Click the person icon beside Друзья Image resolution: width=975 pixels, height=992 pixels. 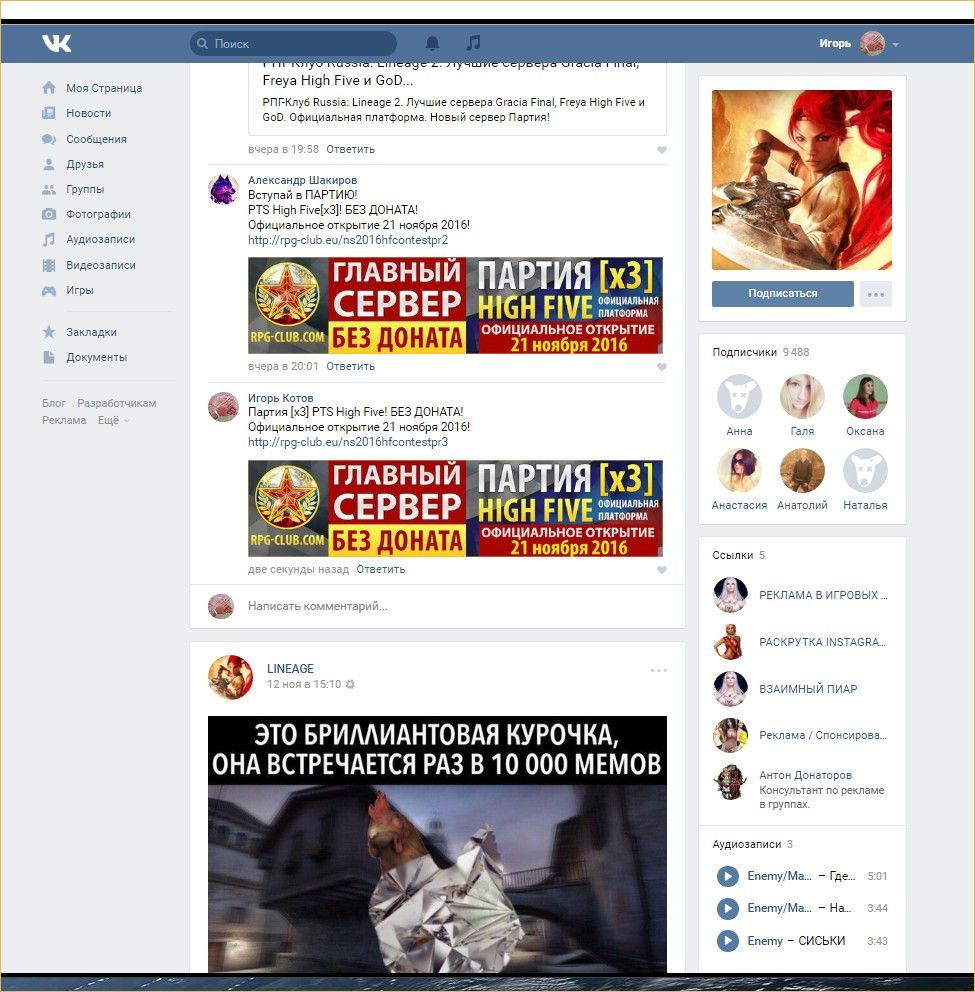pos(49,164)
